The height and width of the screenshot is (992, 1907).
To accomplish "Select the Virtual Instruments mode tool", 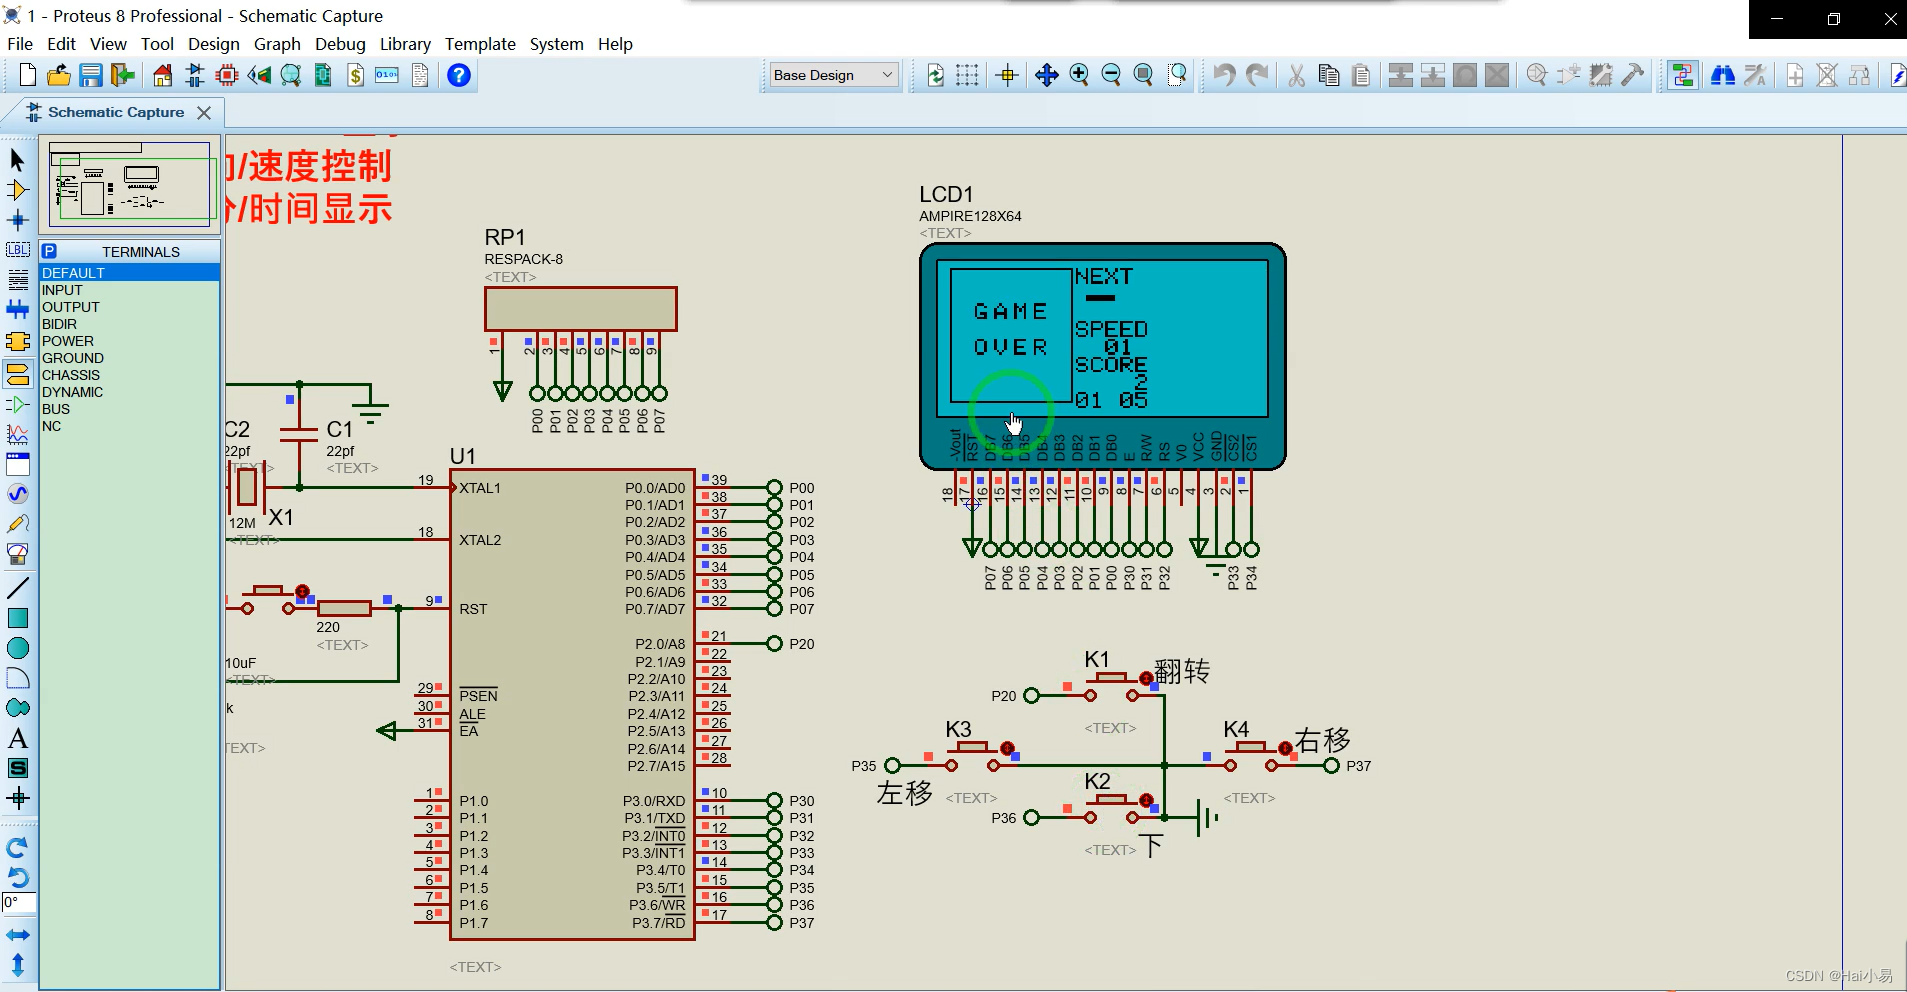I will click(x=17, y=553).
